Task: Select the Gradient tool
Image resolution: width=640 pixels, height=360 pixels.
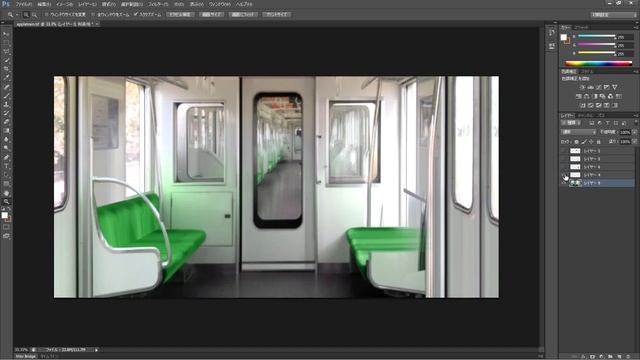Action: click(6, 131)
